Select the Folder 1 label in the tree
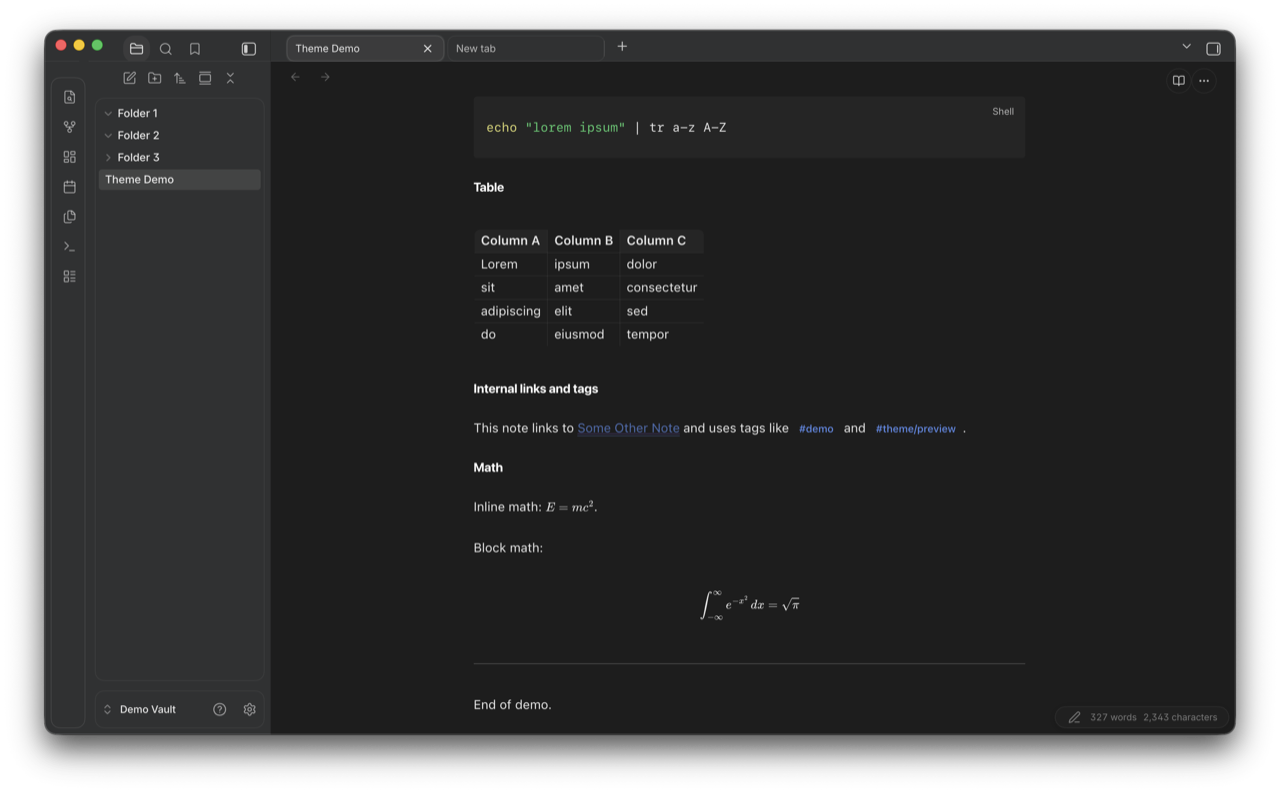1280x793 pixels. (138, 114)
